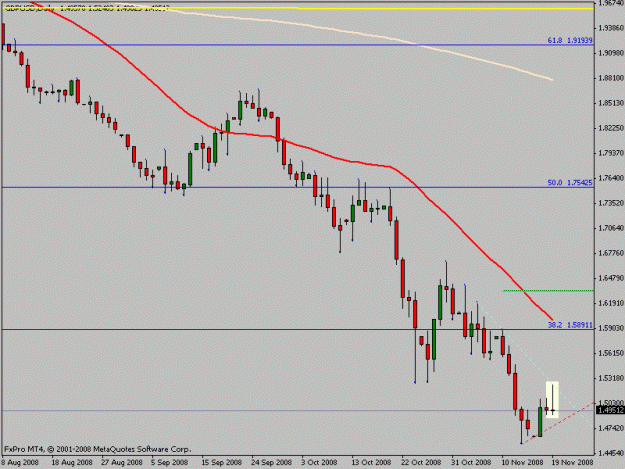The height and width of the screenshot is (469, 625).
Task: Click the 31 Oct 2008 date label
Action: pyautogui.click(x=471, y=463)
